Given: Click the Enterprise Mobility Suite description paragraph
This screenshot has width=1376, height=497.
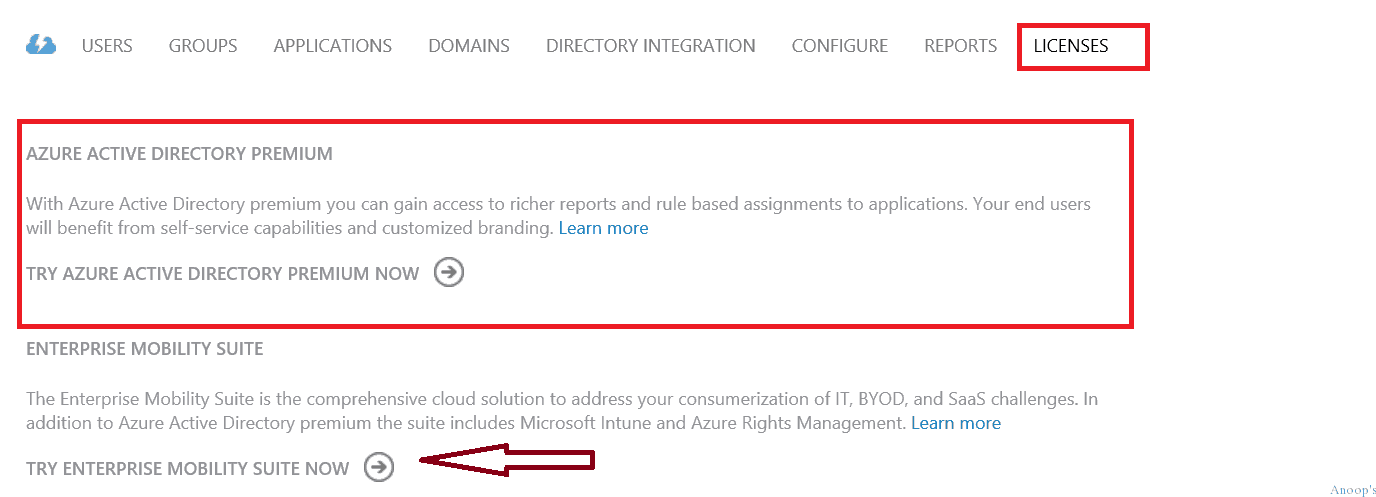Looking at the screenshot, I should (x=562, y=411).
